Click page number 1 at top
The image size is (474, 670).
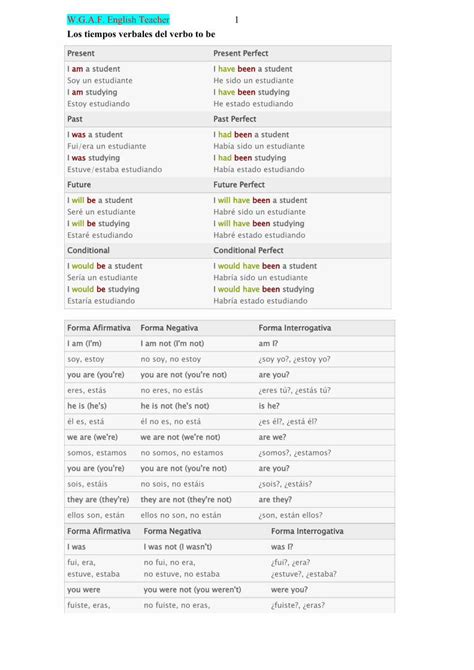236,20
